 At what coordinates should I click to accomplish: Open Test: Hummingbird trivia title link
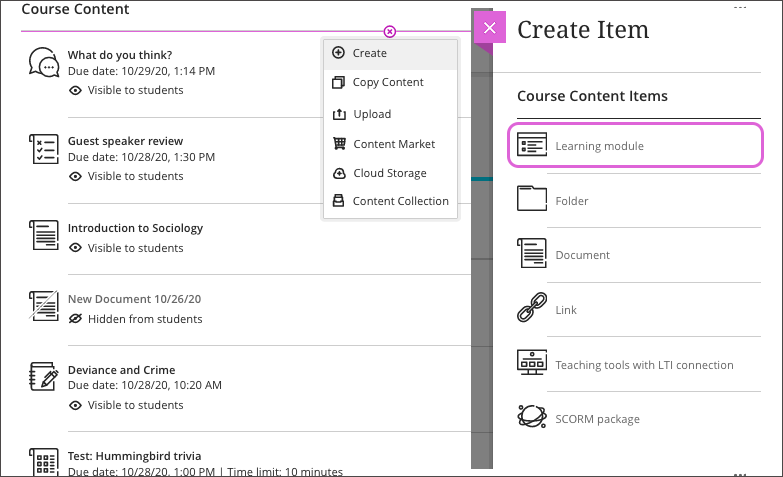(x=134, y=456)
